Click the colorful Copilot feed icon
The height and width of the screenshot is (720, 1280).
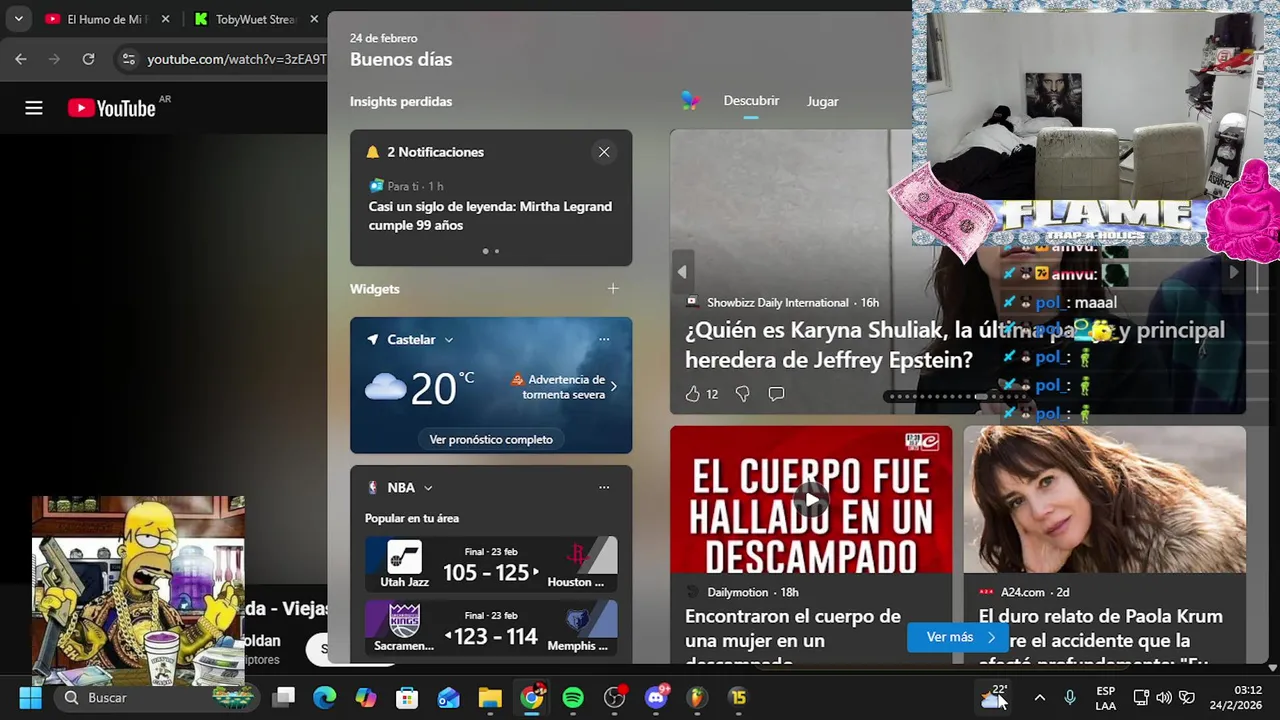(690, 100)
